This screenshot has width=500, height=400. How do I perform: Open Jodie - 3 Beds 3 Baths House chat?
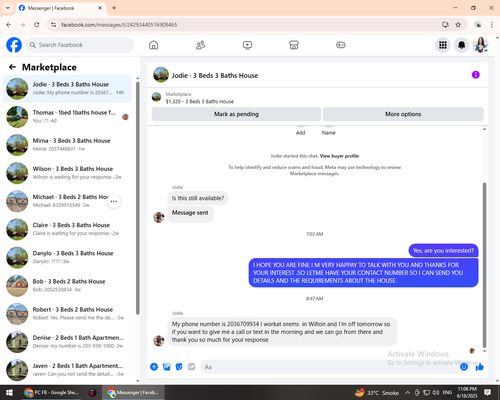(67, 89)
